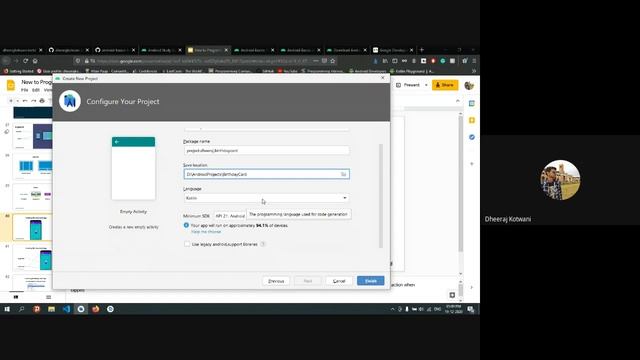Click the Cancel button in the dialog

point(339,281)
